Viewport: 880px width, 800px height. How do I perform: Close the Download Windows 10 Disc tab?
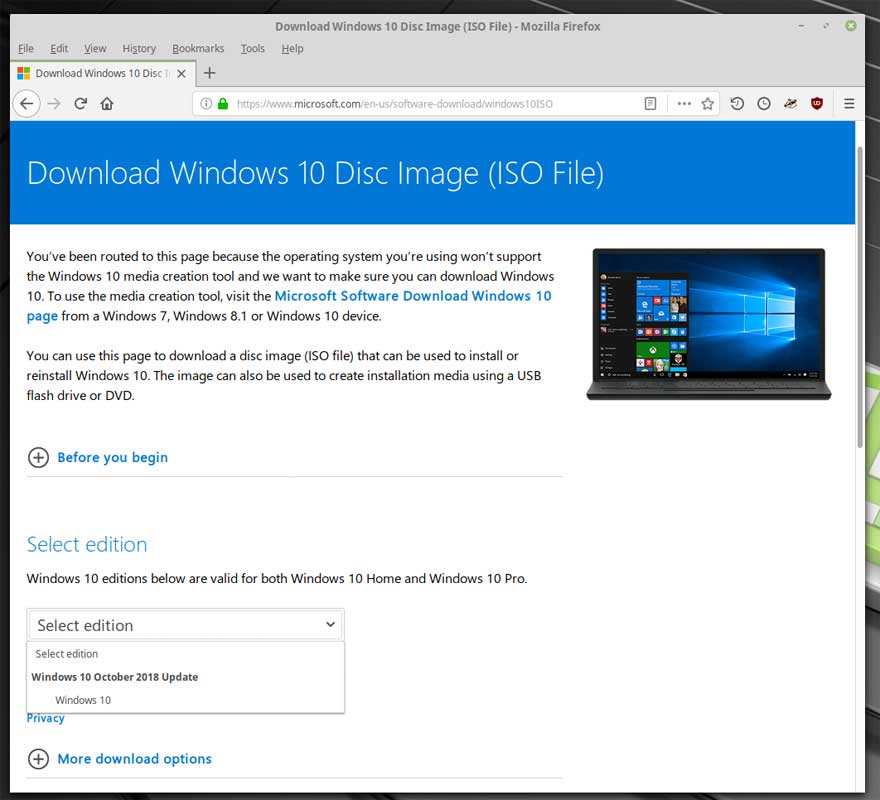click(x=181, y=74)
